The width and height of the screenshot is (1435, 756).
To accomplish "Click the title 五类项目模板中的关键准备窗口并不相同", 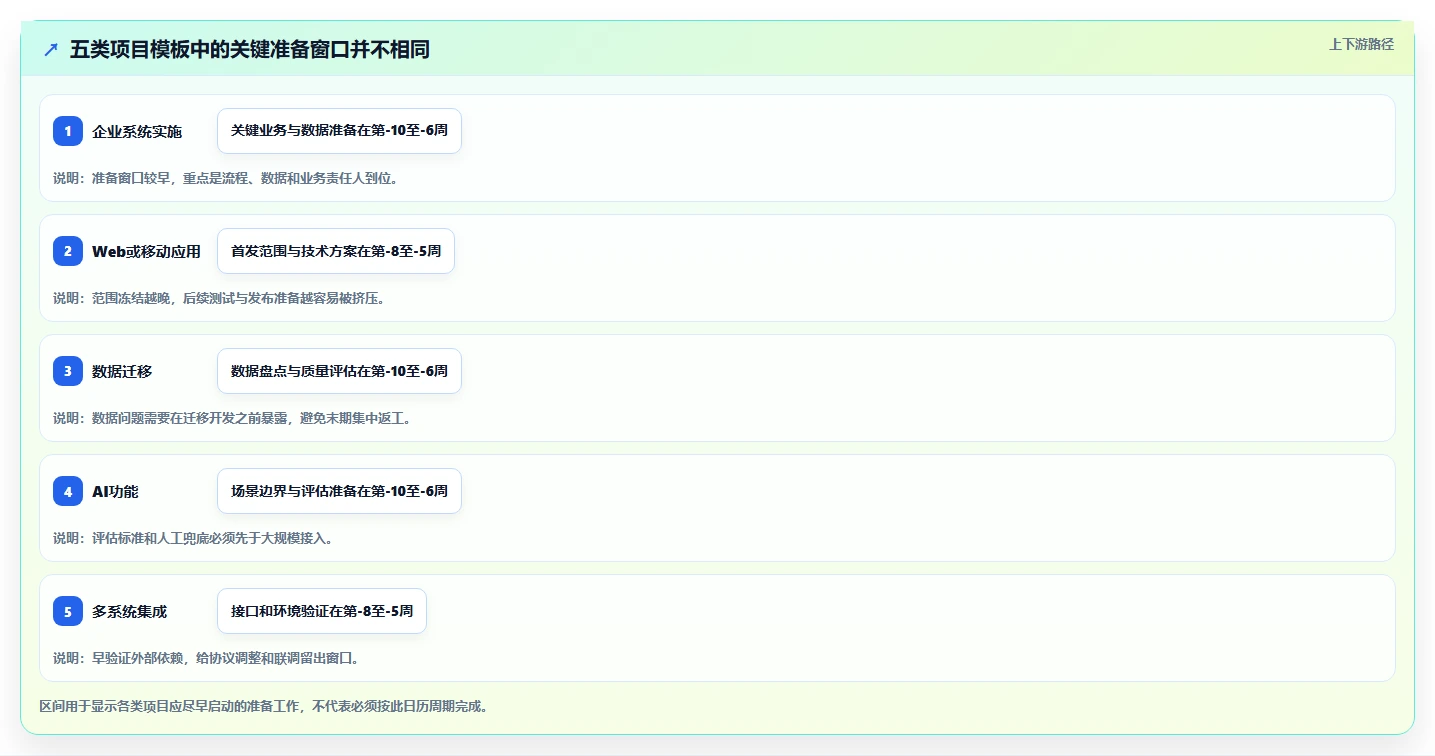I will pos(250,49).
